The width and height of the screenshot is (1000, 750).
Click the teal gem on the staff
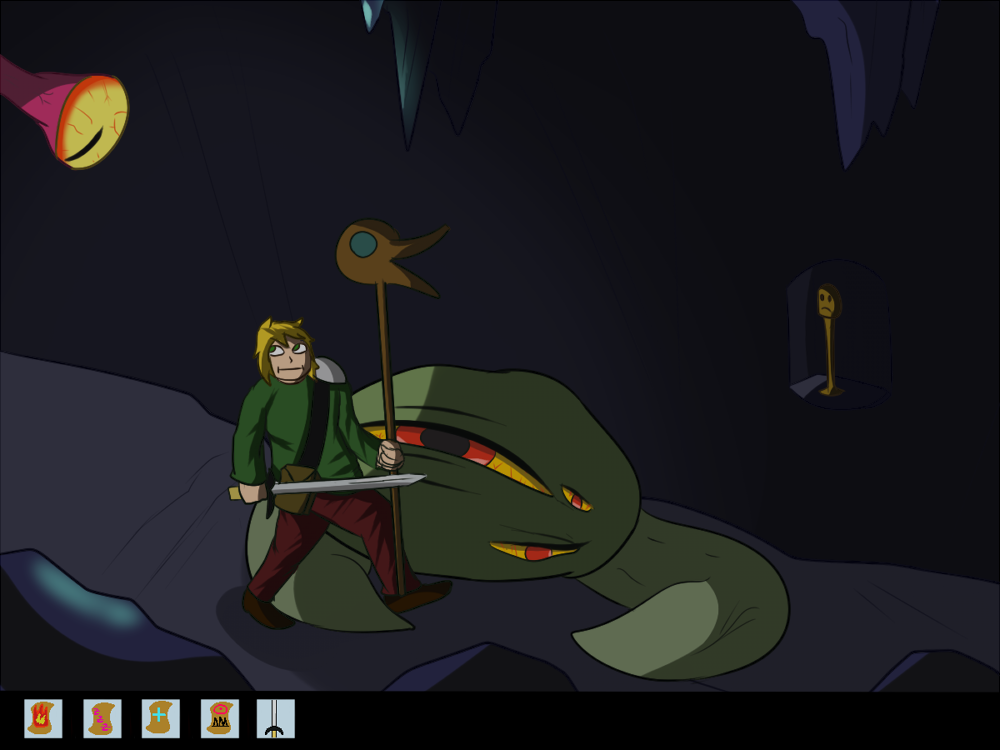click(363, 244)
